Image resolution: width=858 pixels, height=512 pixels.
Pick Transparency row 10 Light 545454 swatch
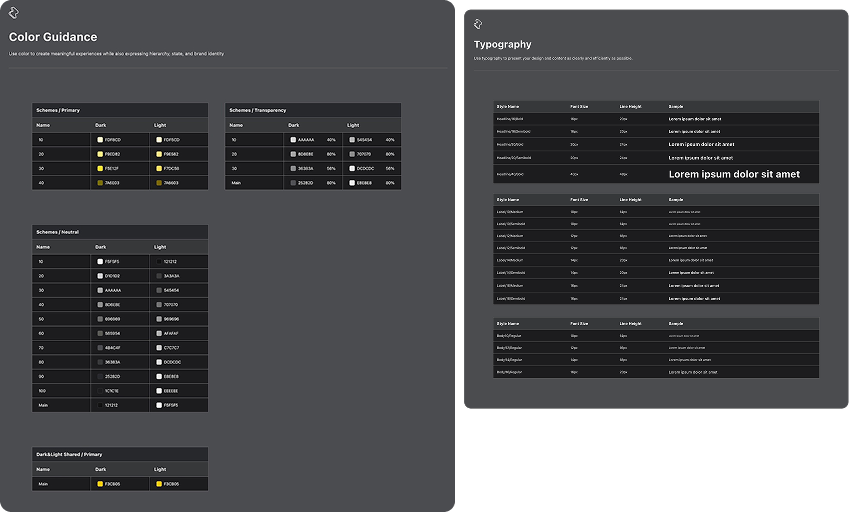coord(352,140)
